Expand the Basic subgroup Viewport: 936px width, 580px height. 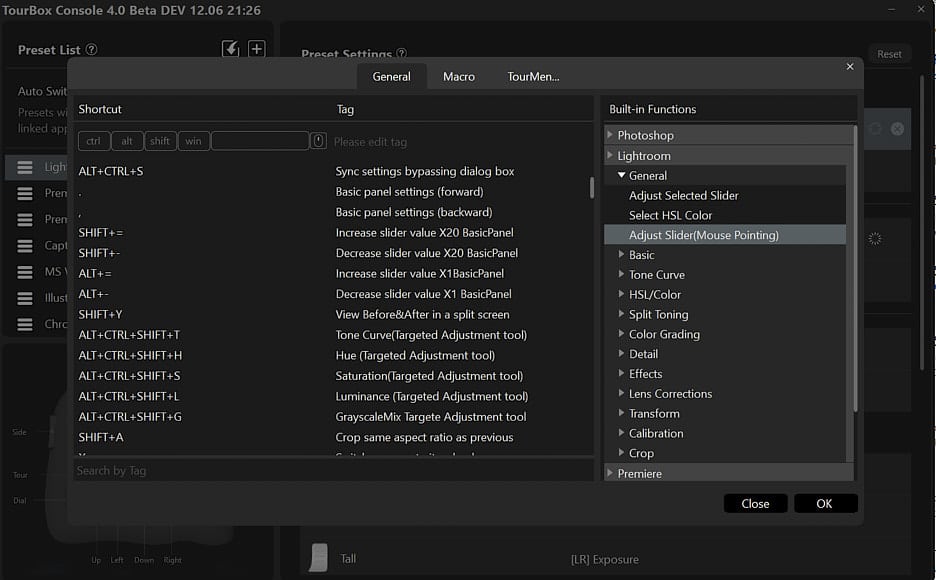click(621, 254)
